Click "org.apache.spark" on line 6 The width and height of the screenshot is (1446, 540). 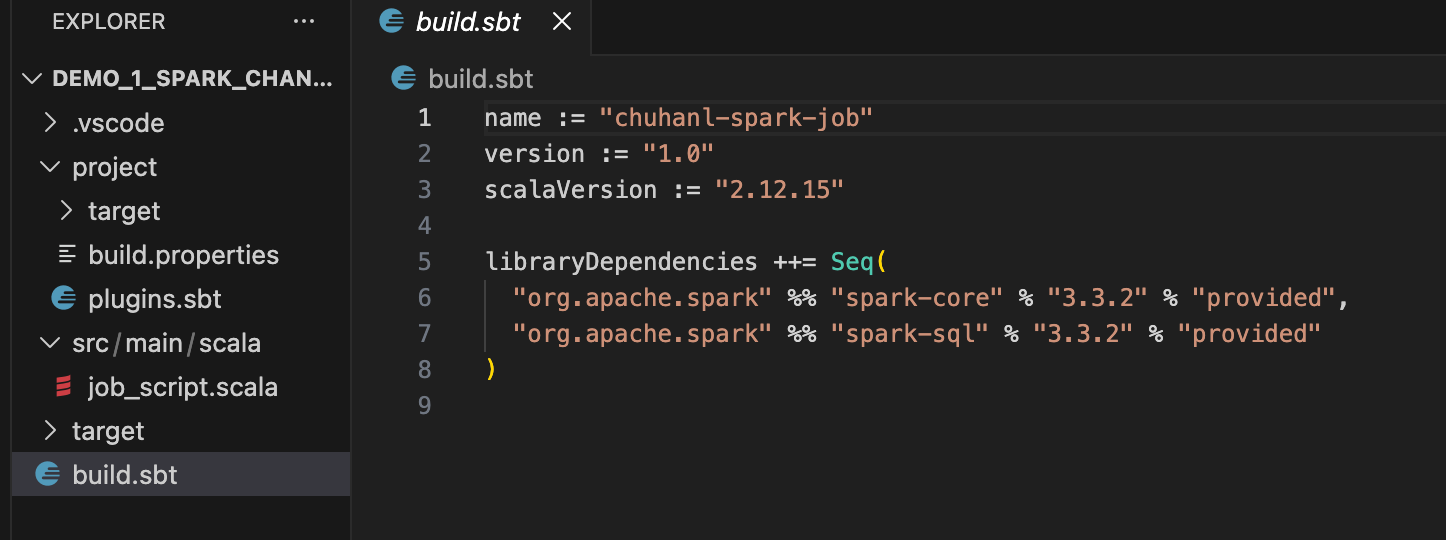click(x=642, y=298)
